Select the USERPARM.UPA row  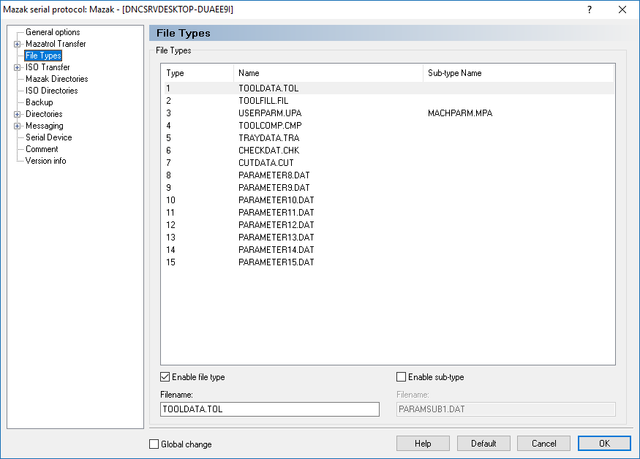coord(389,113)
